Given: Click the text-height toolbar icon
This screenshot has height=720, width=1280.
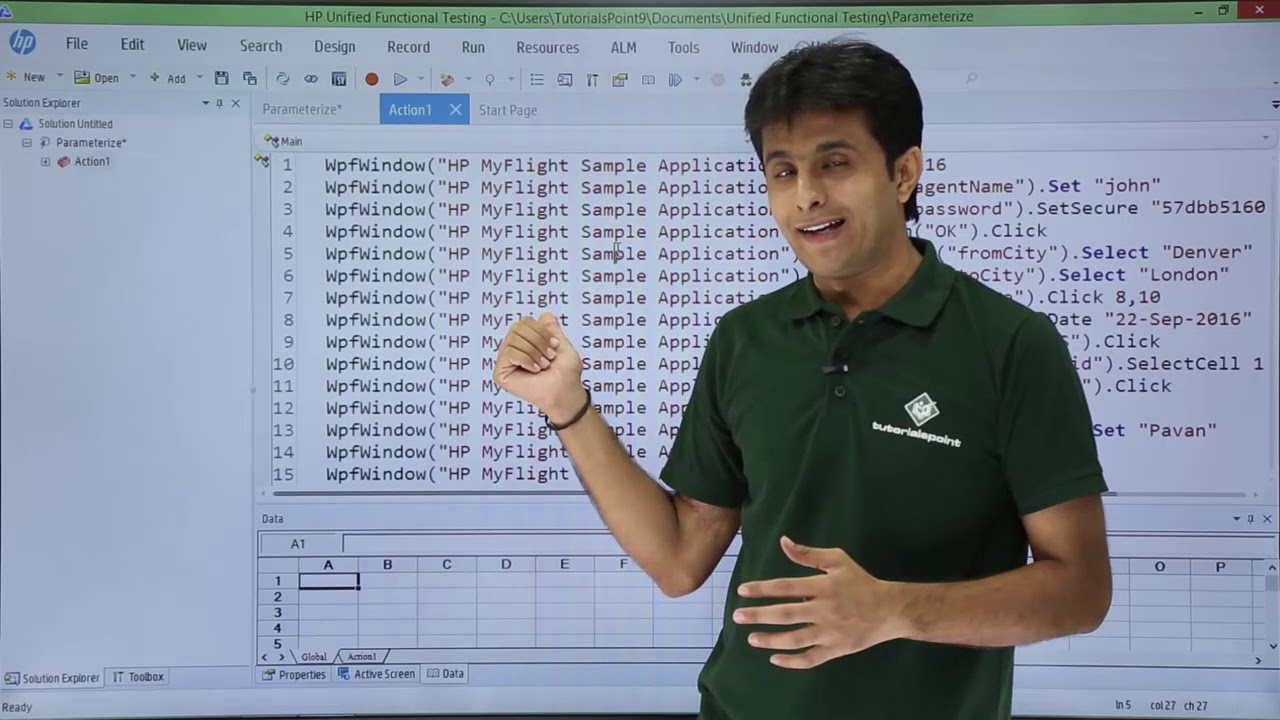Looking at the screenshot, I should tap(592, 79).
